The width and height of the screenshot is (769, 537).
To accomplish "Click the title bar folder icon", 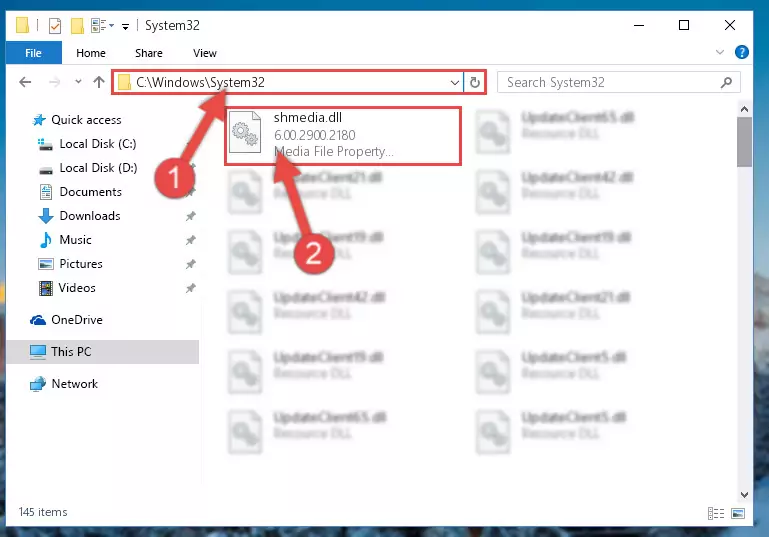I will click(x=22, y=26).
